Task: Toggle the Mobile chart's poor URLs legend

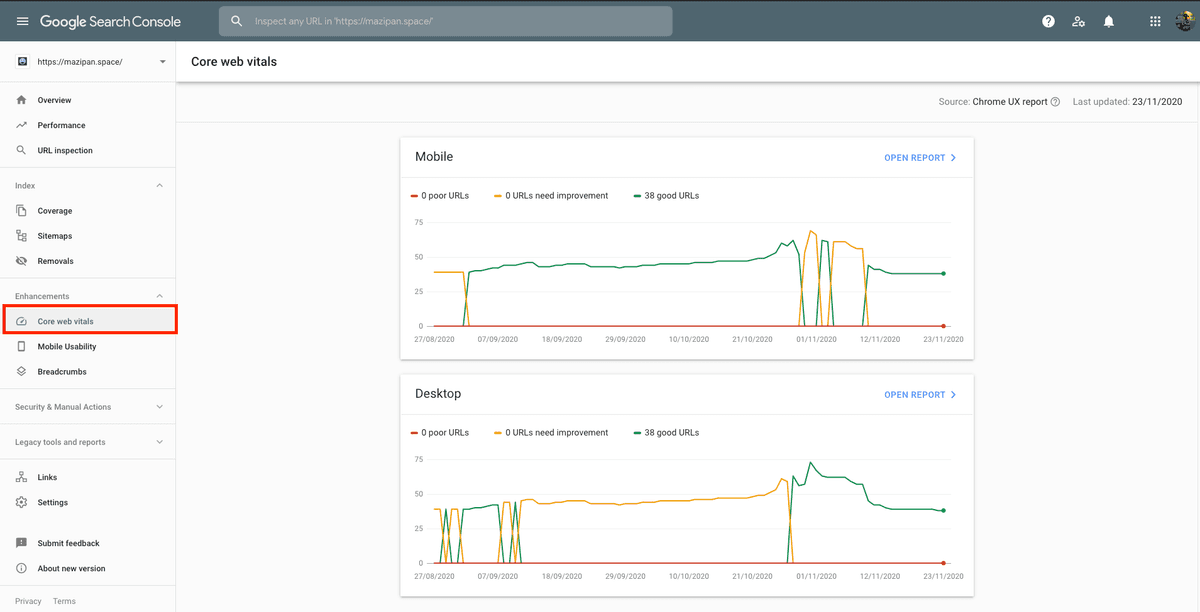Action: pos(440,196)
